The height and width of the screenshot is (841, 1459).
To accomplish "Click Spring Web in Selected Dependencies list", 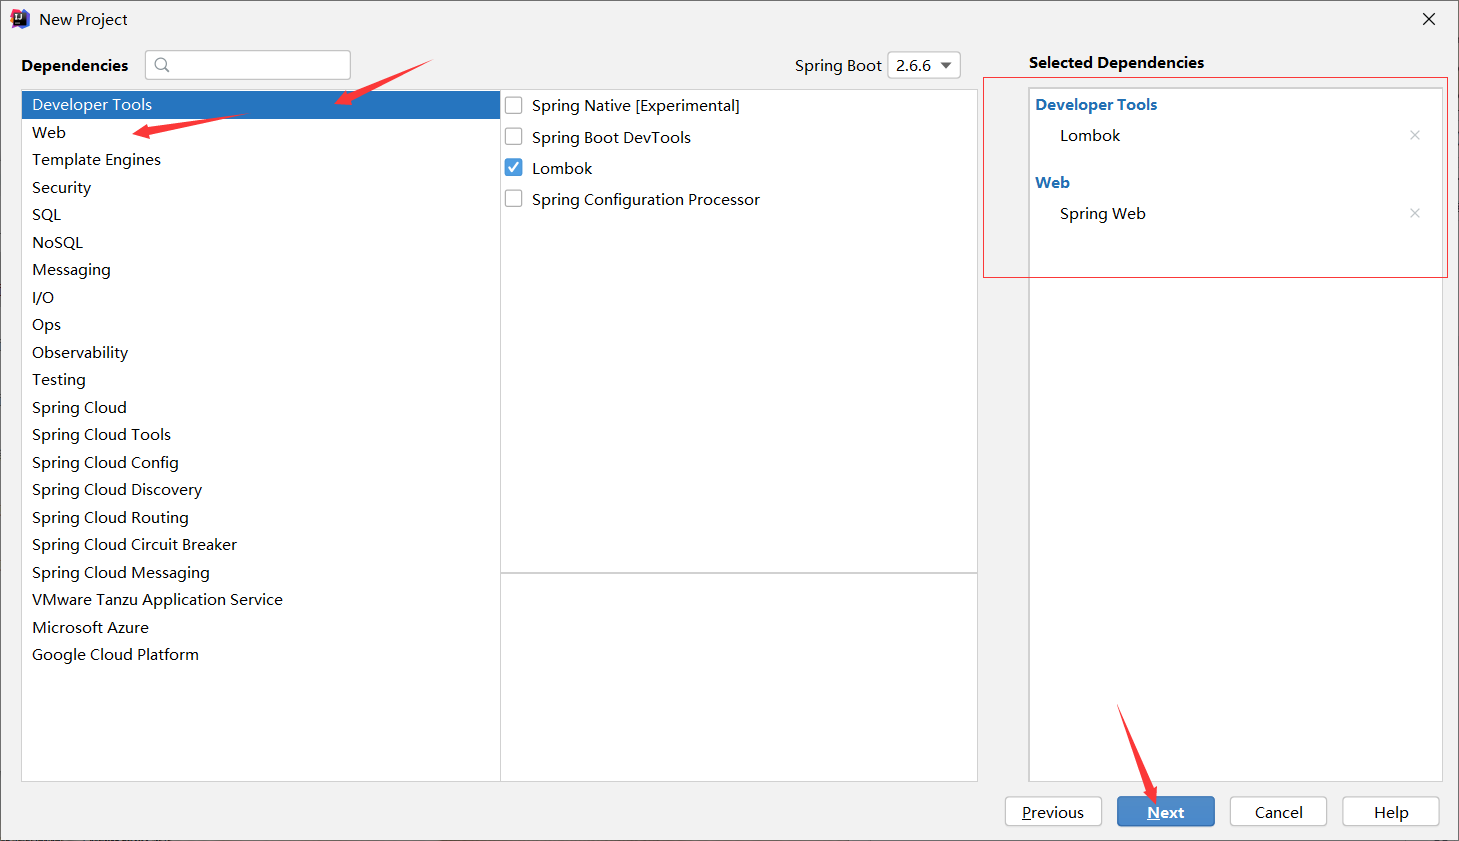I will 1103,213.
